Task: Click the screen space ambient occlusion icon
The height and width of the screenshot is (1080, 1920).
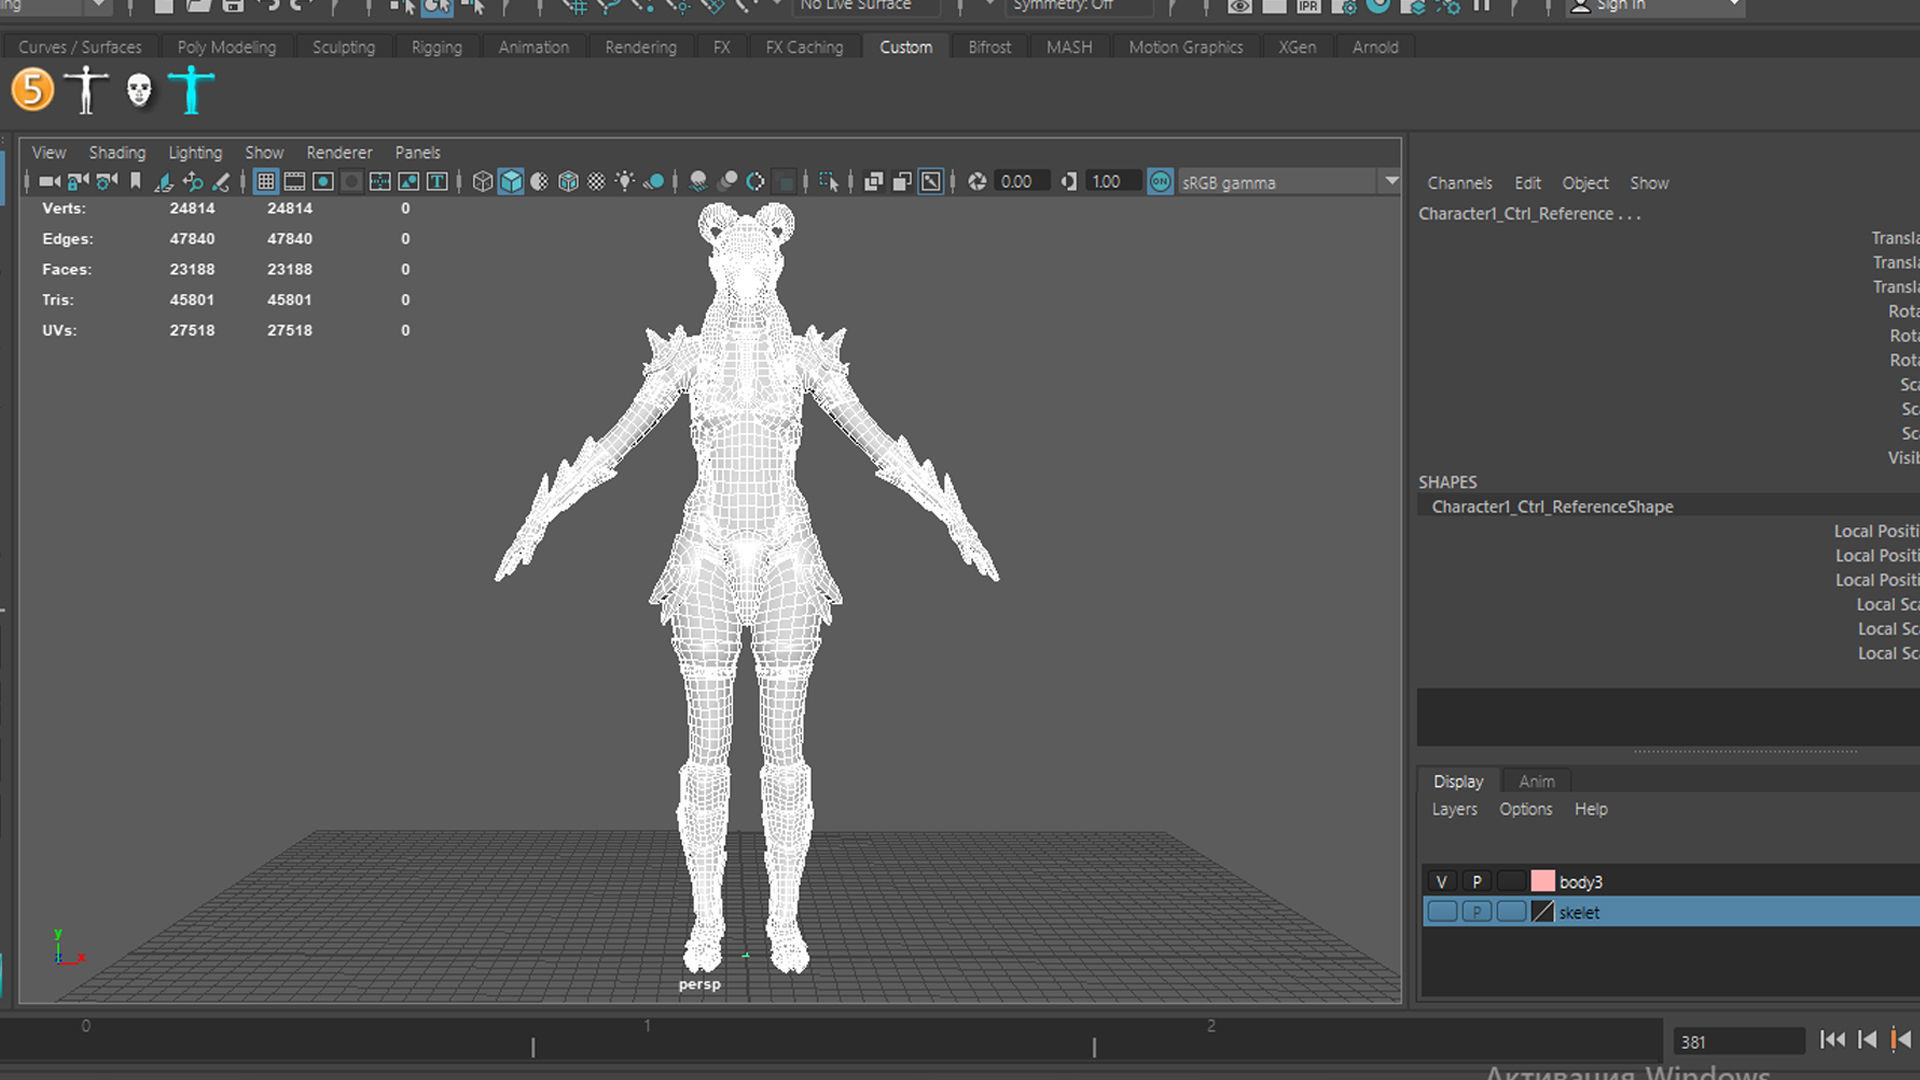Action: pos(698,181)
